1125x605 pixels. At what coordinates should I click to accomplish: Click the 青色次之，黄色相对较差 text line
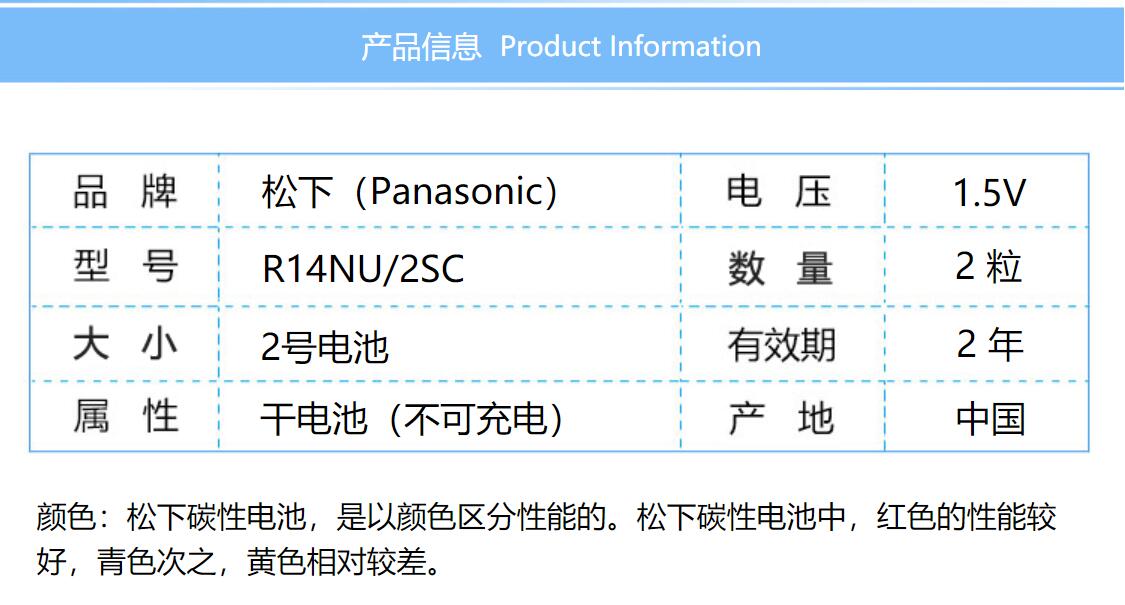pos(238,563)
